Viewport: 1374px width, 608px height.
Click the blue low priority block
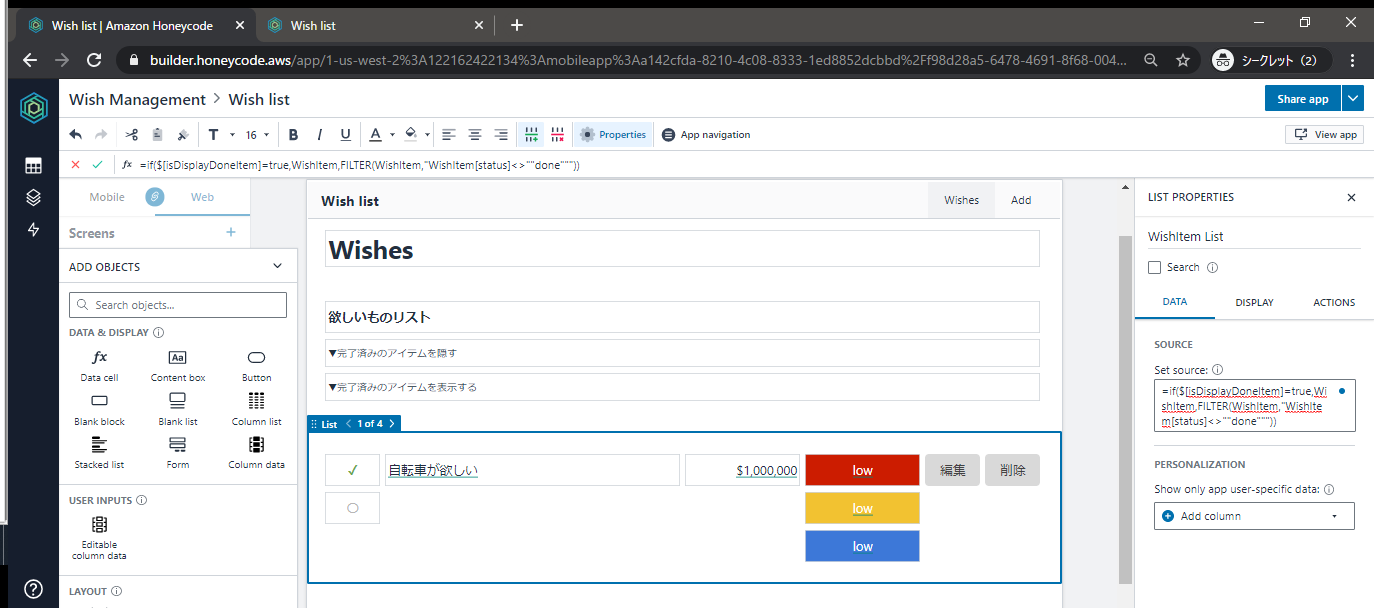862,546
